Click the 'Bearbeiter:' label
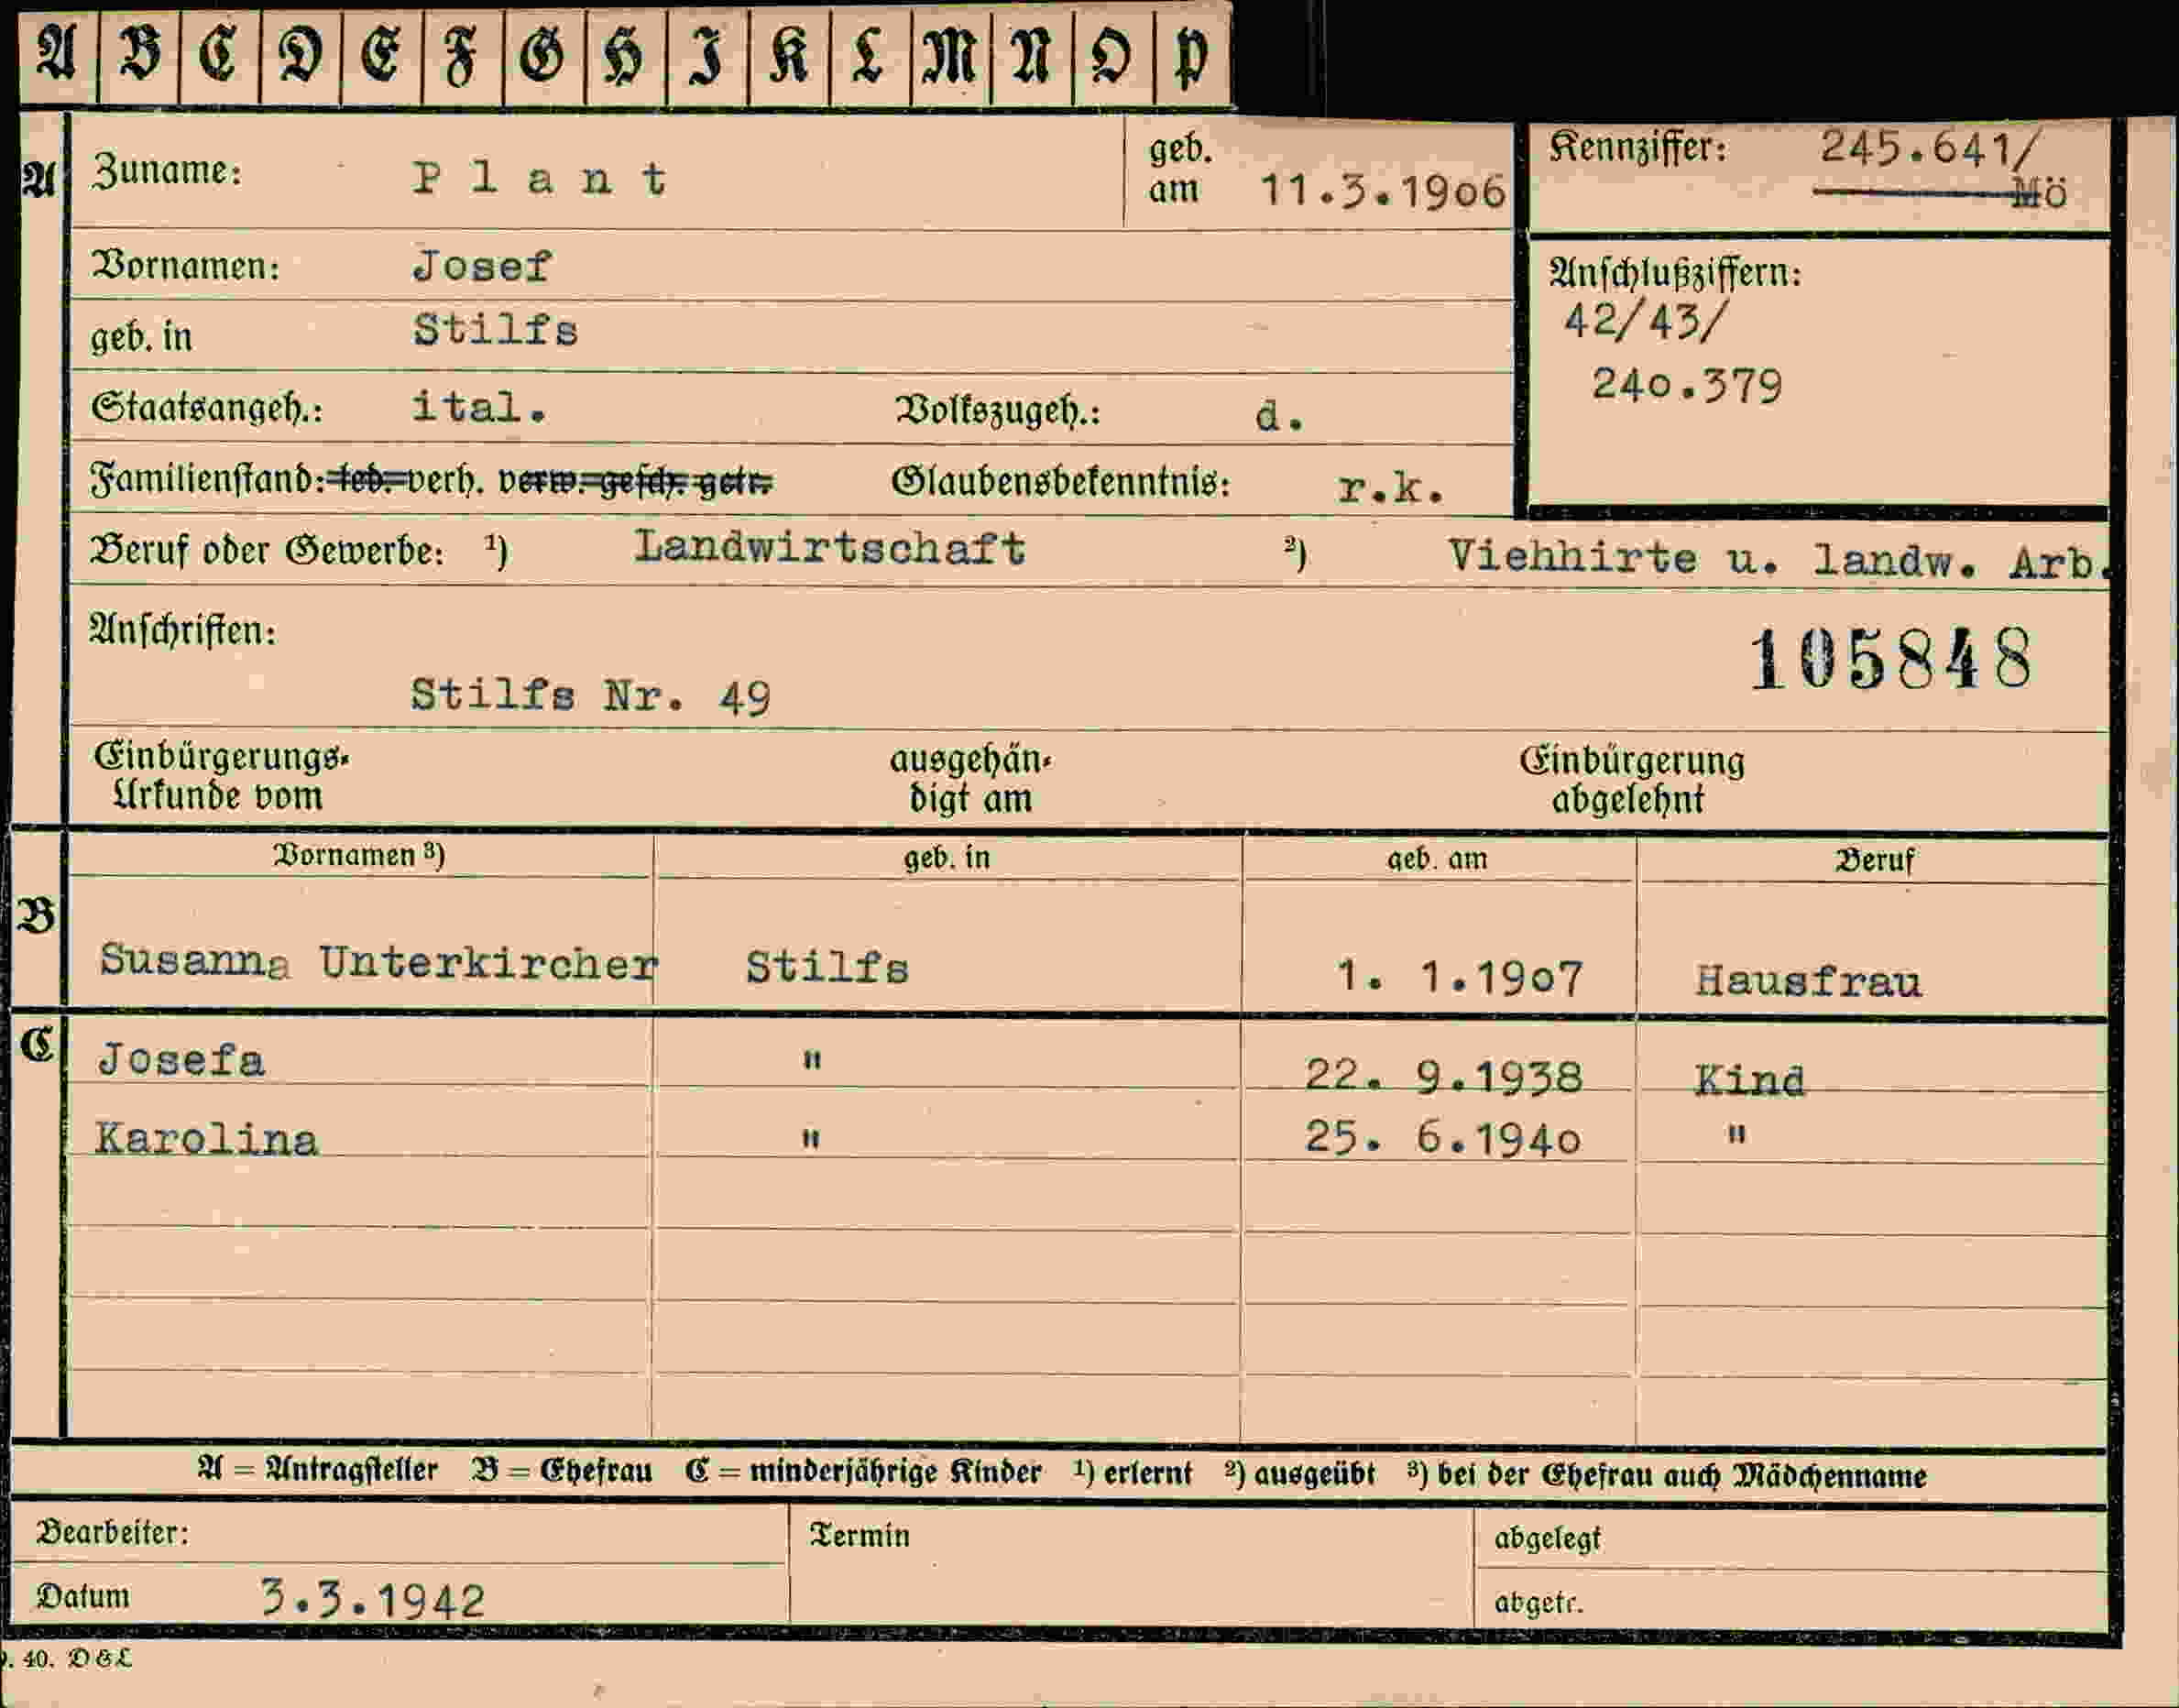2179x1708 pixels. [112, 1531]
